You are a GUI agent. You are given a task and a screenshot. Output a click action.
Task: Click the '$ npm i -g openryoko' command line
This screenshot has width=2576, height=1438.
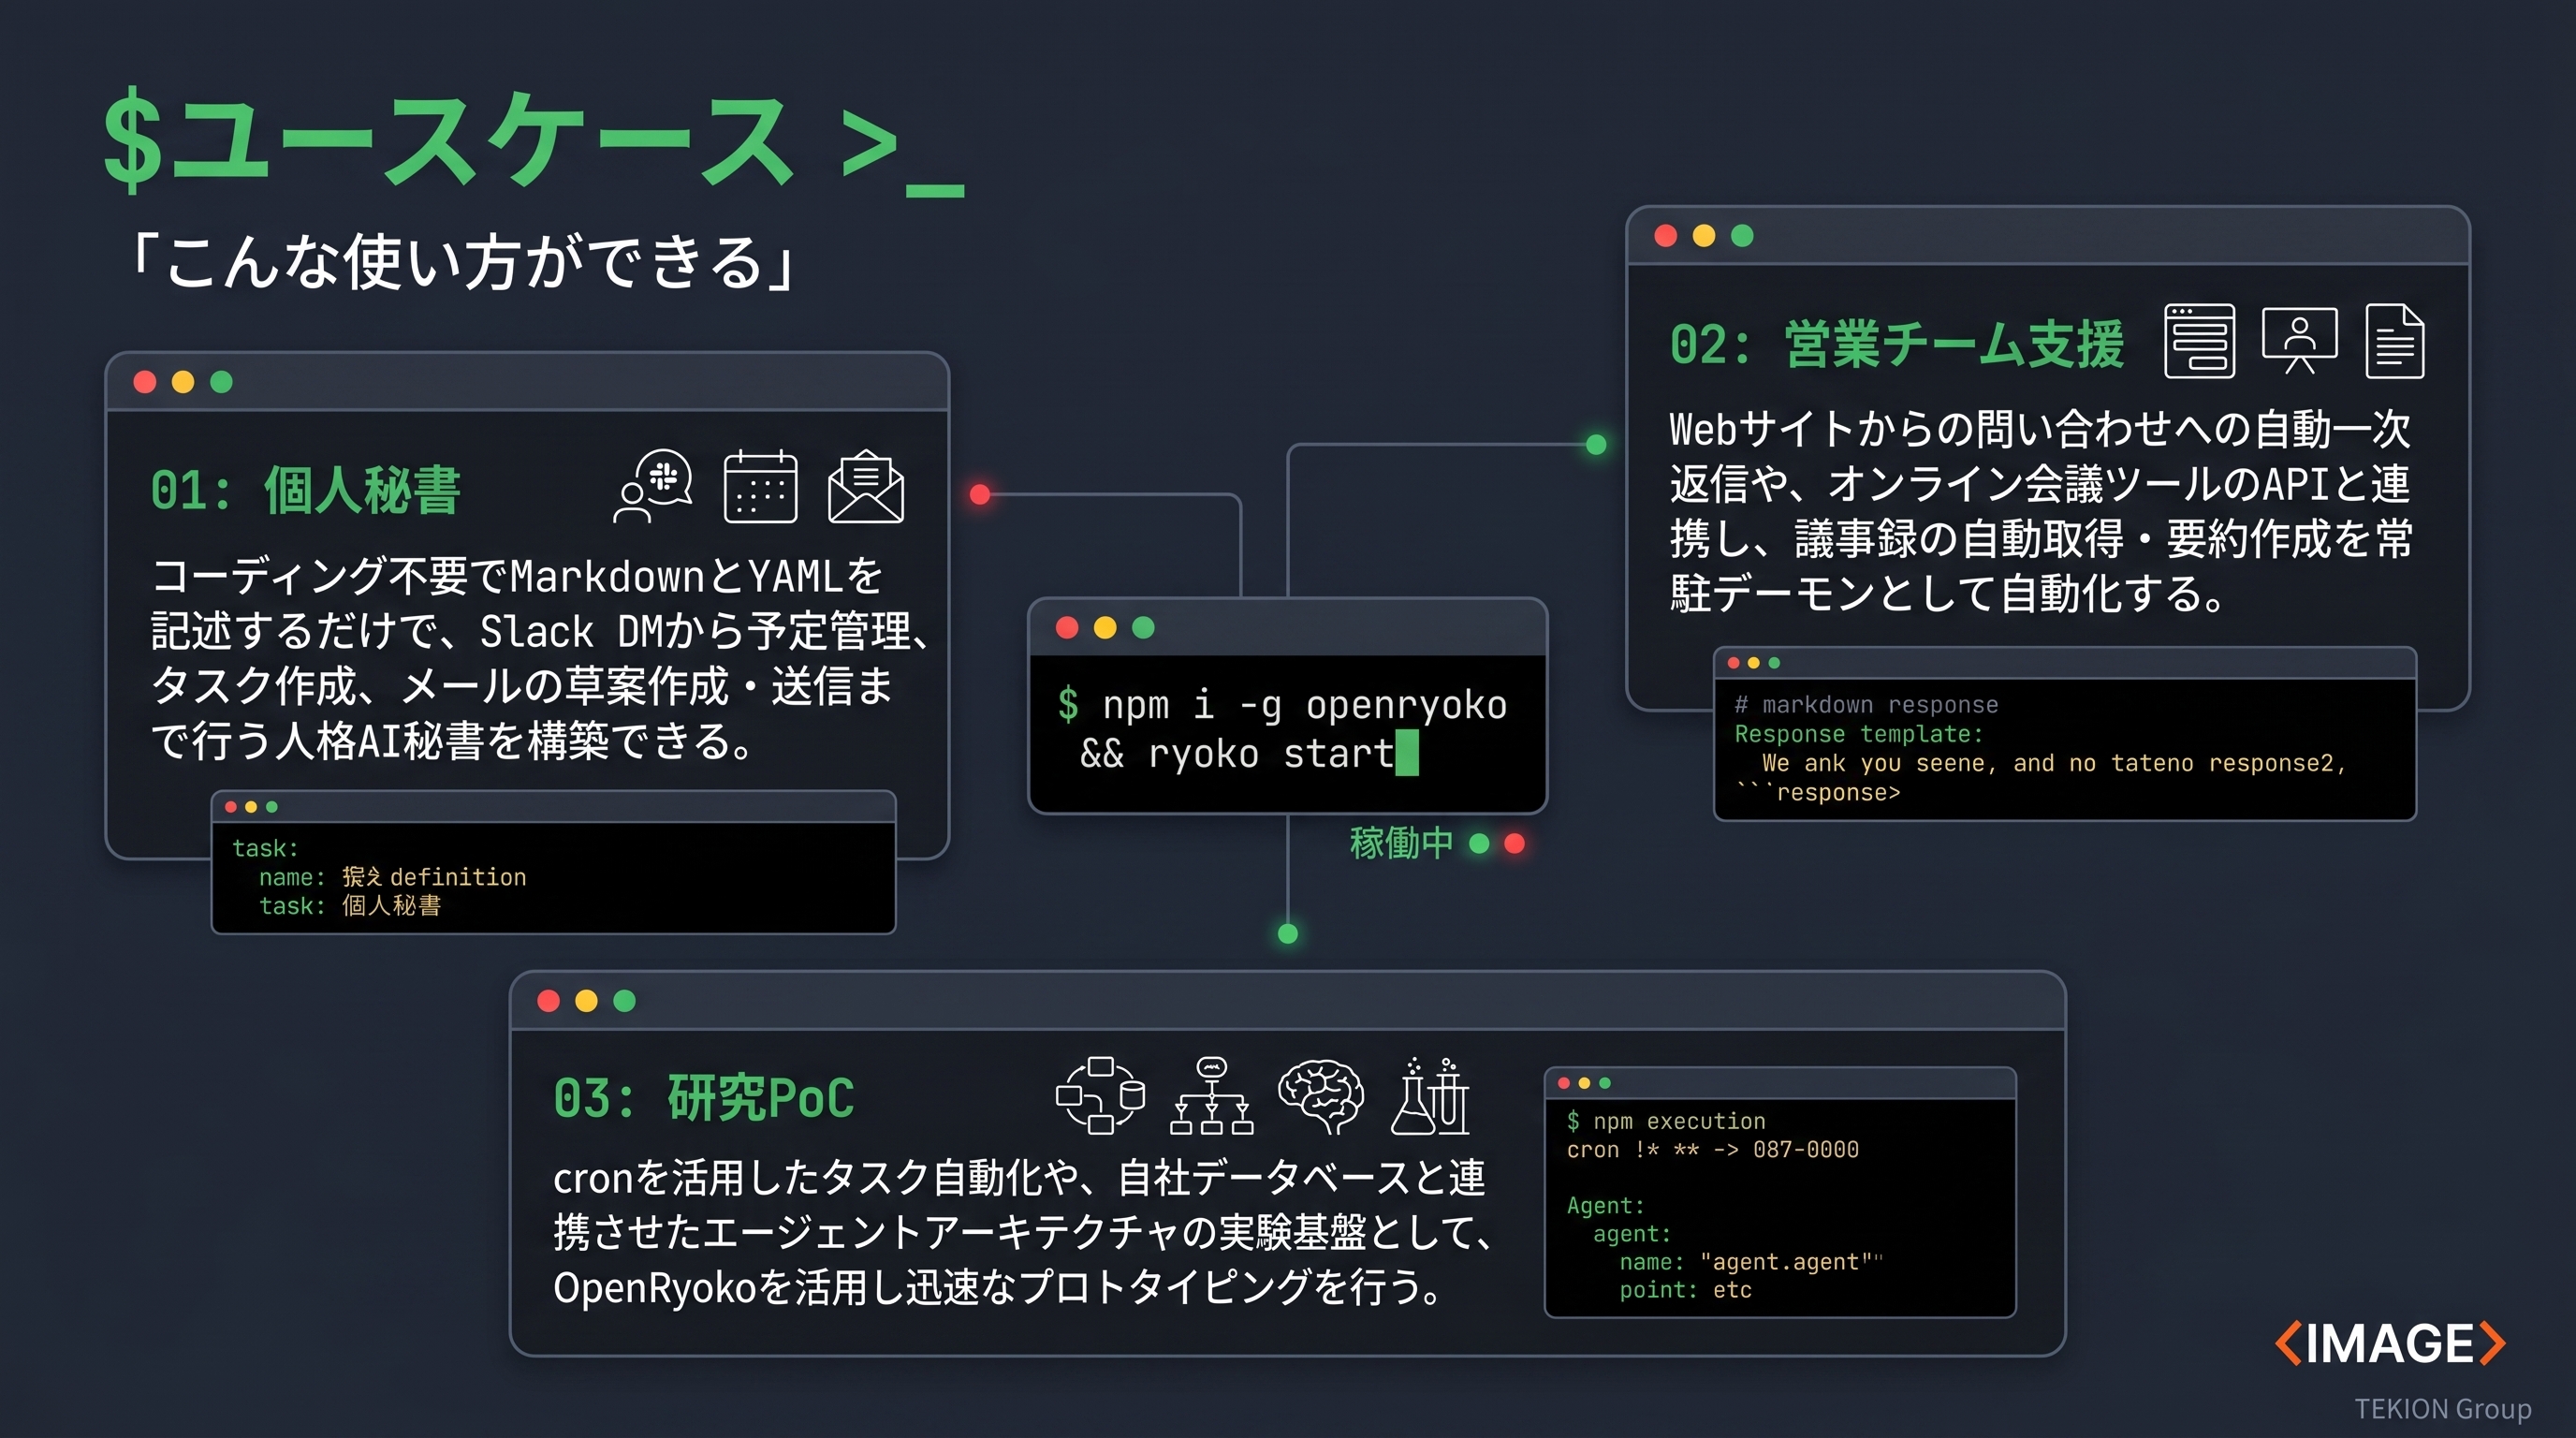[x=1282, y=705]
